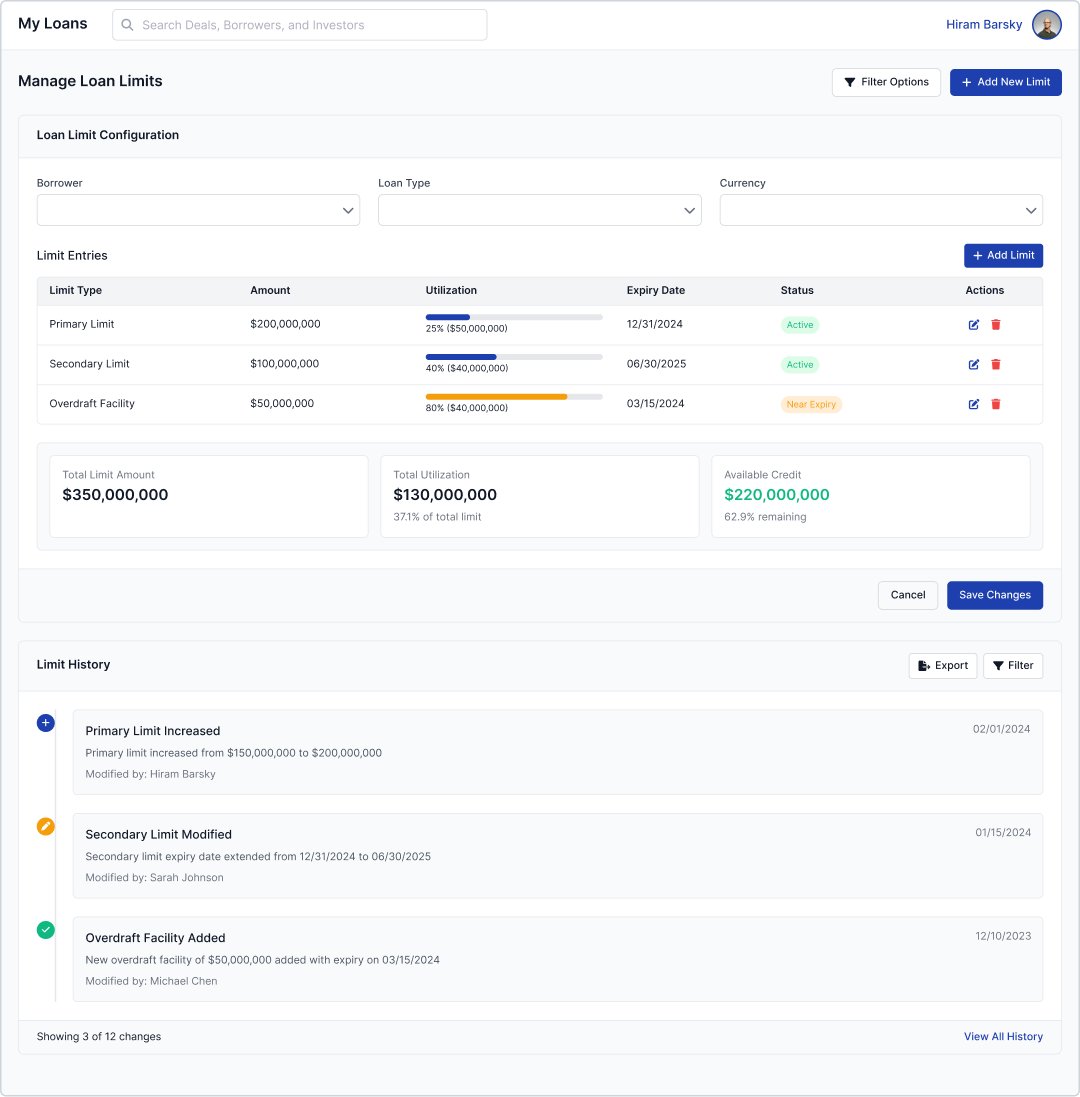Open Hiram Barsky's profile avatar

[x=1046, y=25]
